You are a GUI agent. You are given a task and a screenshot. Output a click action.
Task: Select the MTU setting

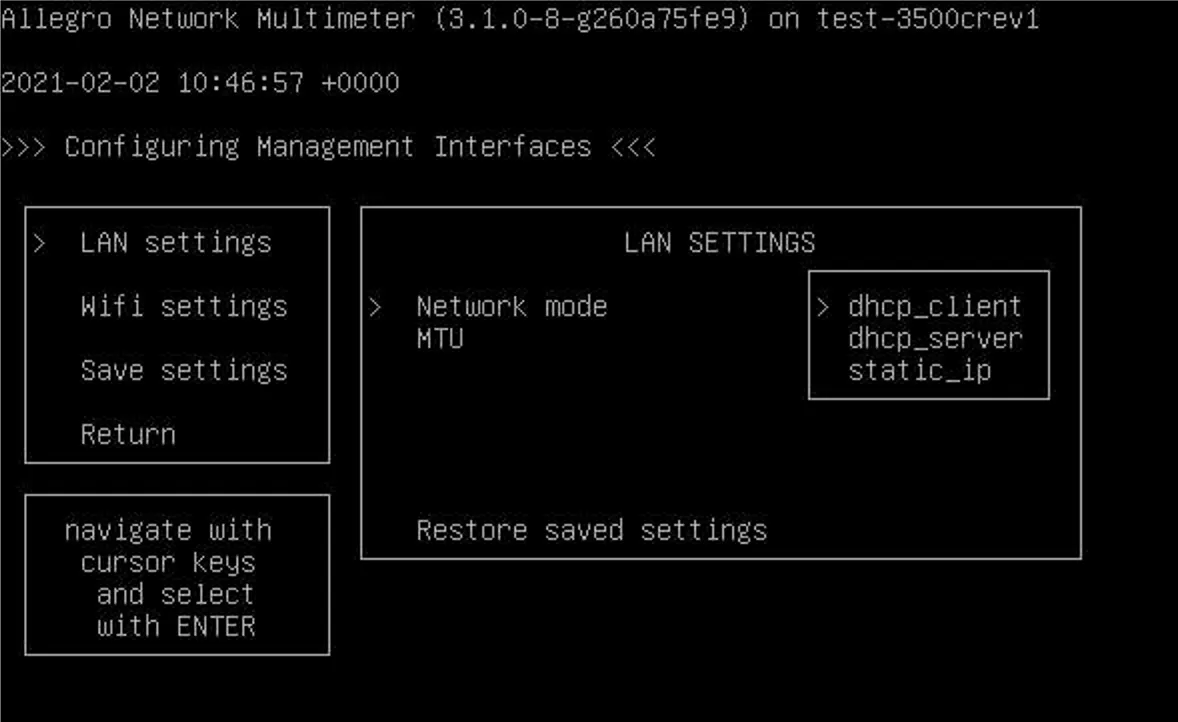click(439, 339)
